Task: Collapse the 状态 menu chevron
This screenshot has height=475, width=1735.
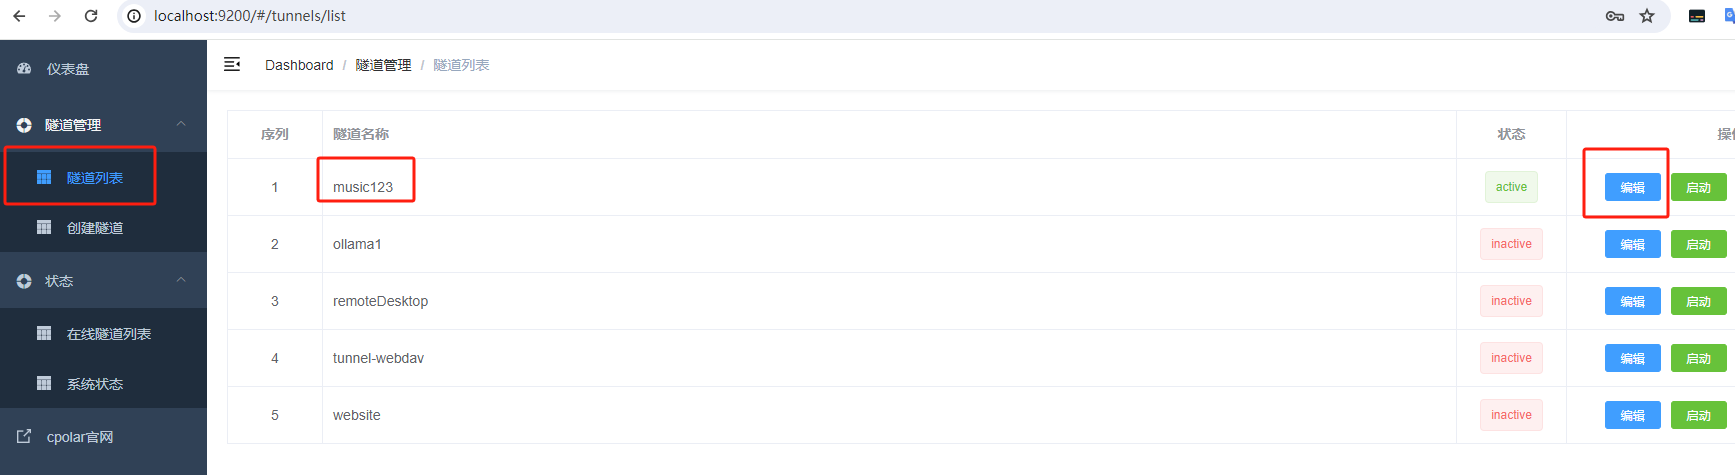Action: point(181,280)
